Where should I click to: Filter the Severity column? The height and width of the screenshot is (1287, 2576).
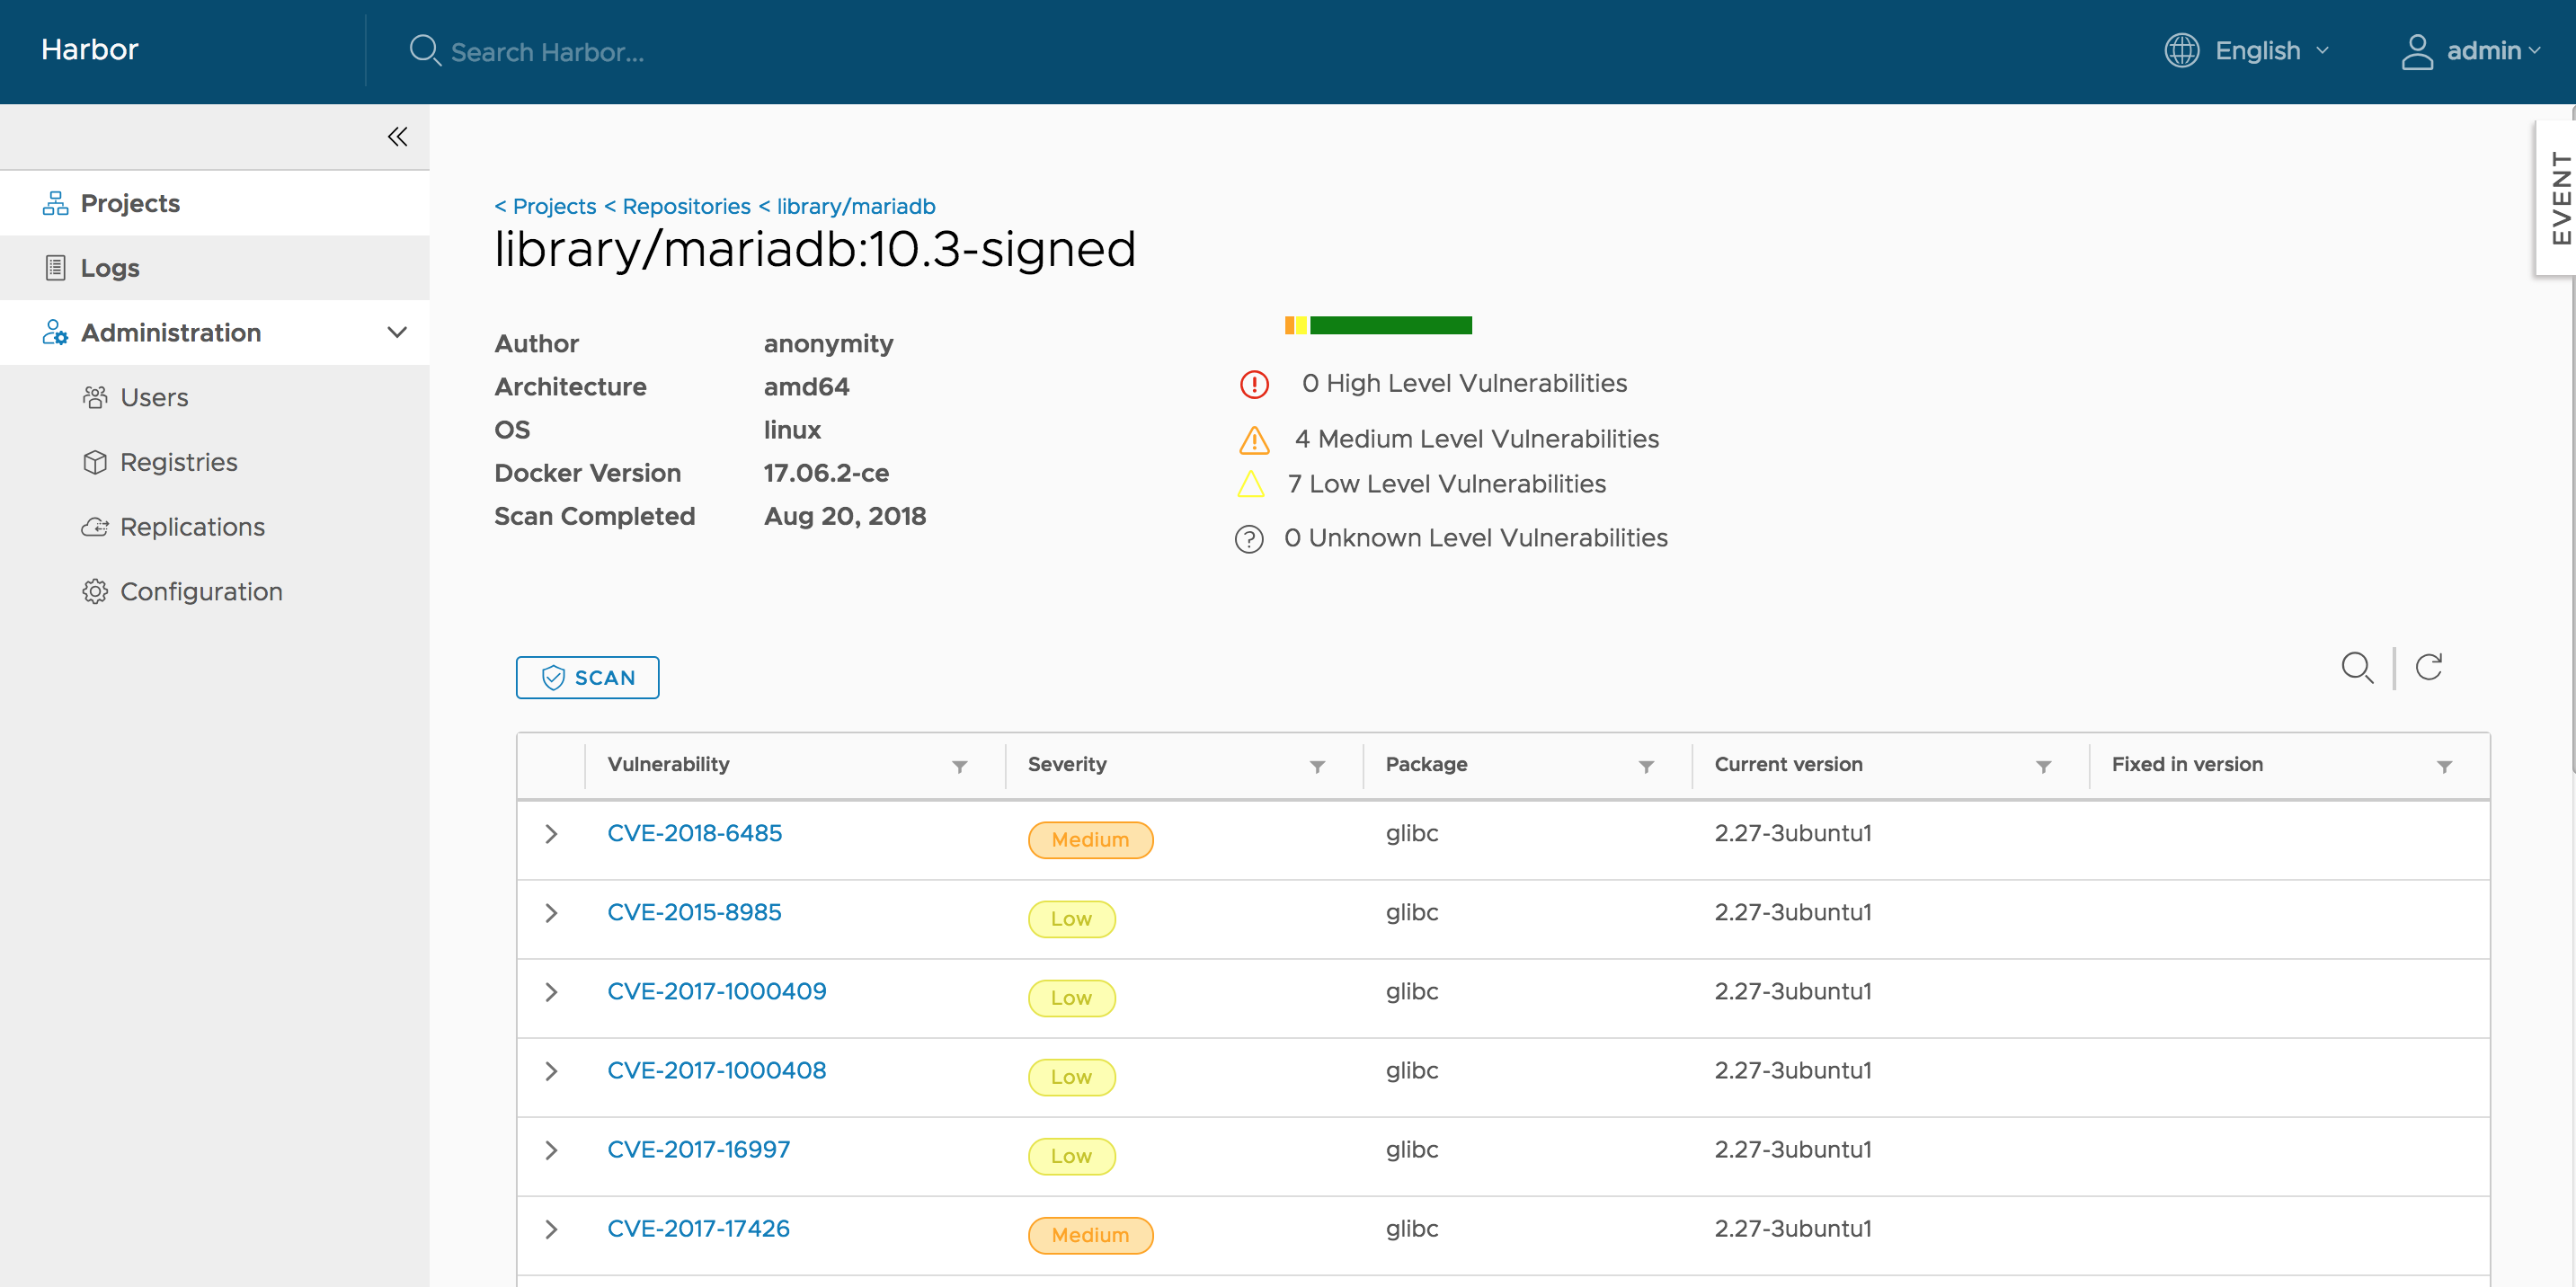pos(1317,766)
